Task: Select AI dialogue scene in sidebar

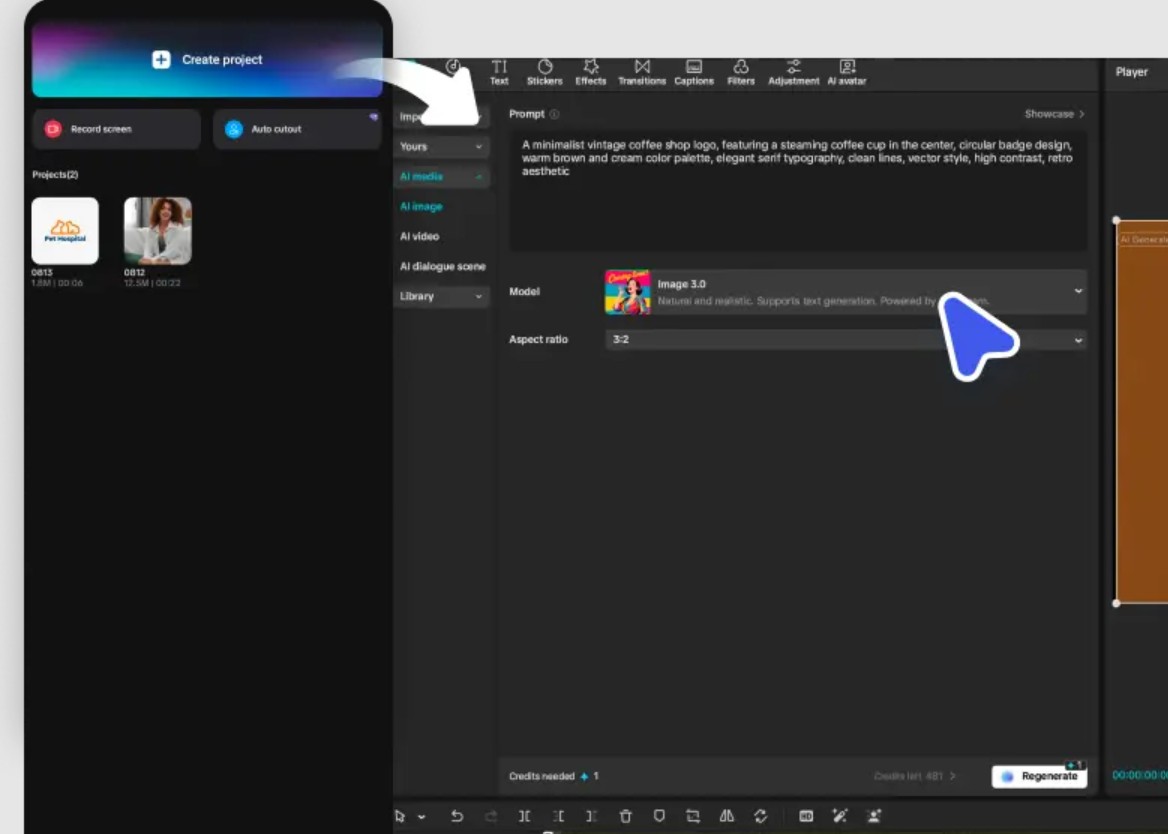Action: 442,266
